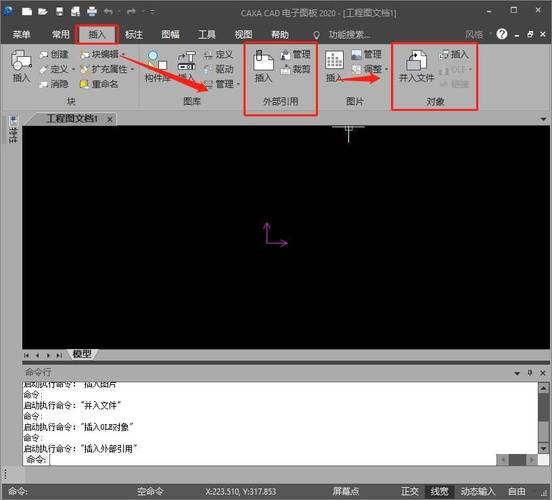Viewport: 552px width, 500px height.
Task: Close the 工程图文档1 document tab
Action: click(x=110, y=120)
